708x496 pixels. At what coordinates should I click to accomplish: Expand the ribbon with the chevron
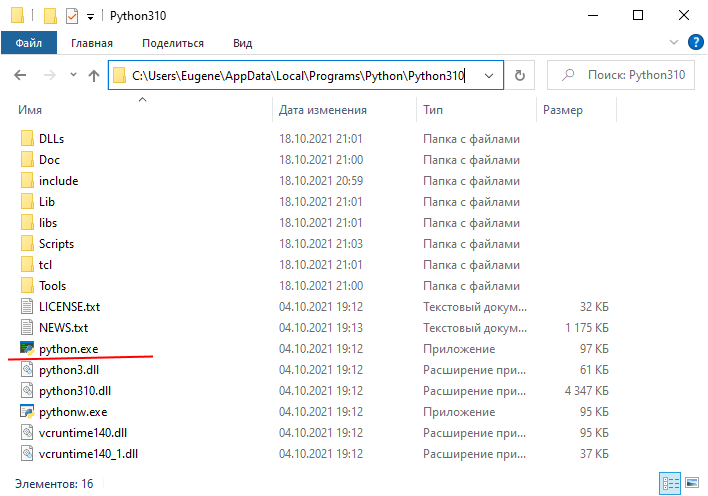click(x=674, y=42)
